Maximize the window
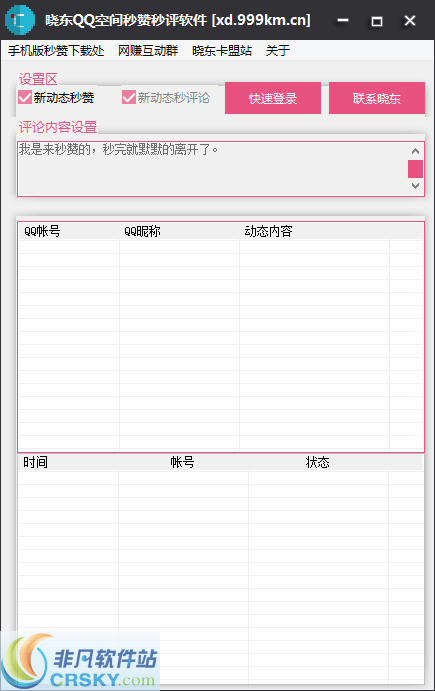The image size is (435, 691). (x=377, y=20)
